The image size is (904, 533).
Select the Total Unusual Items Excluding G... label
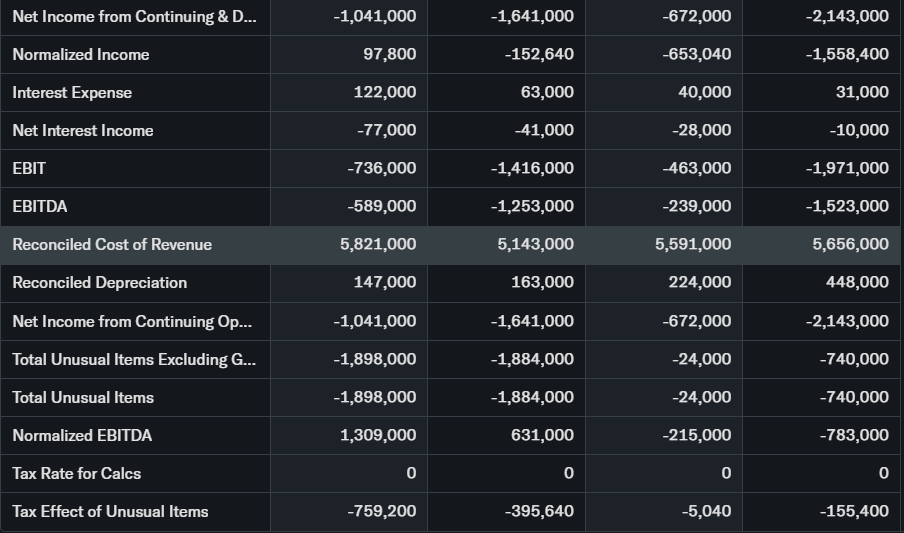tap(133, 359)
